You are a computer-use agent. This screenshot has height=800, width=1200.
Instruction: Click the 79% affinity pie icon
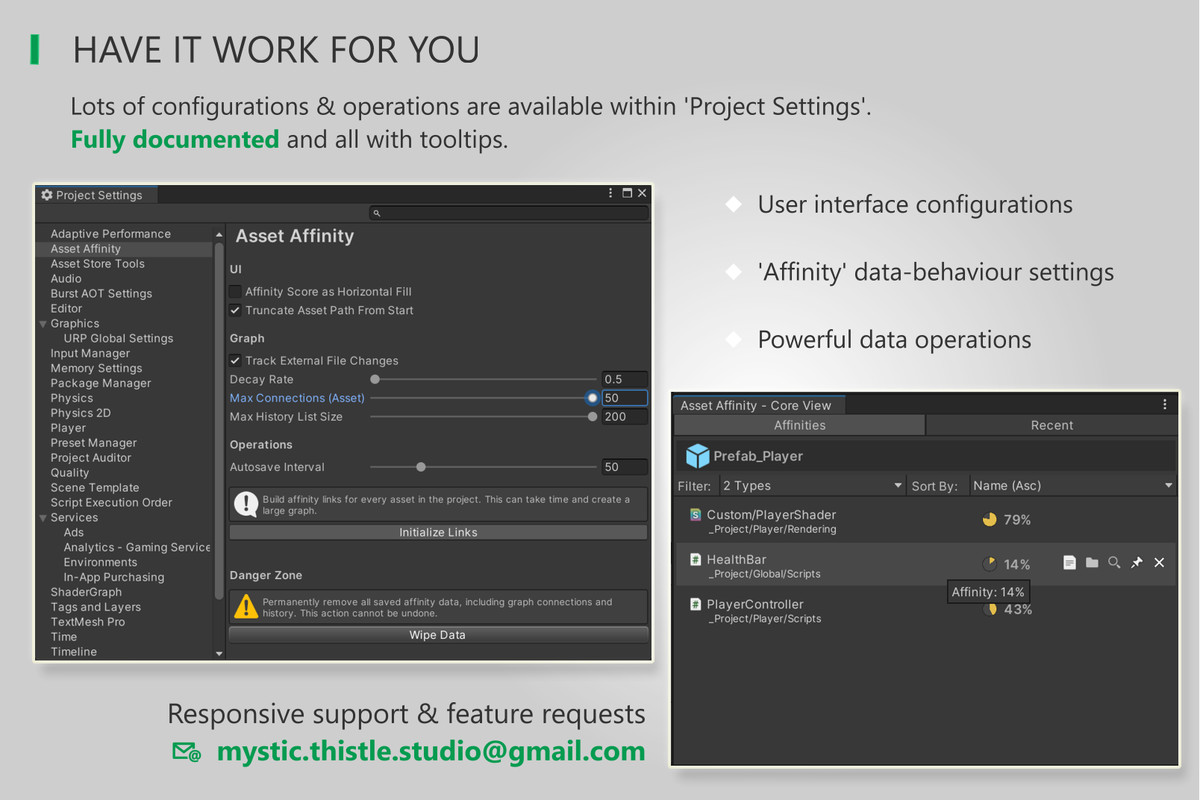[x=990, y=520]
